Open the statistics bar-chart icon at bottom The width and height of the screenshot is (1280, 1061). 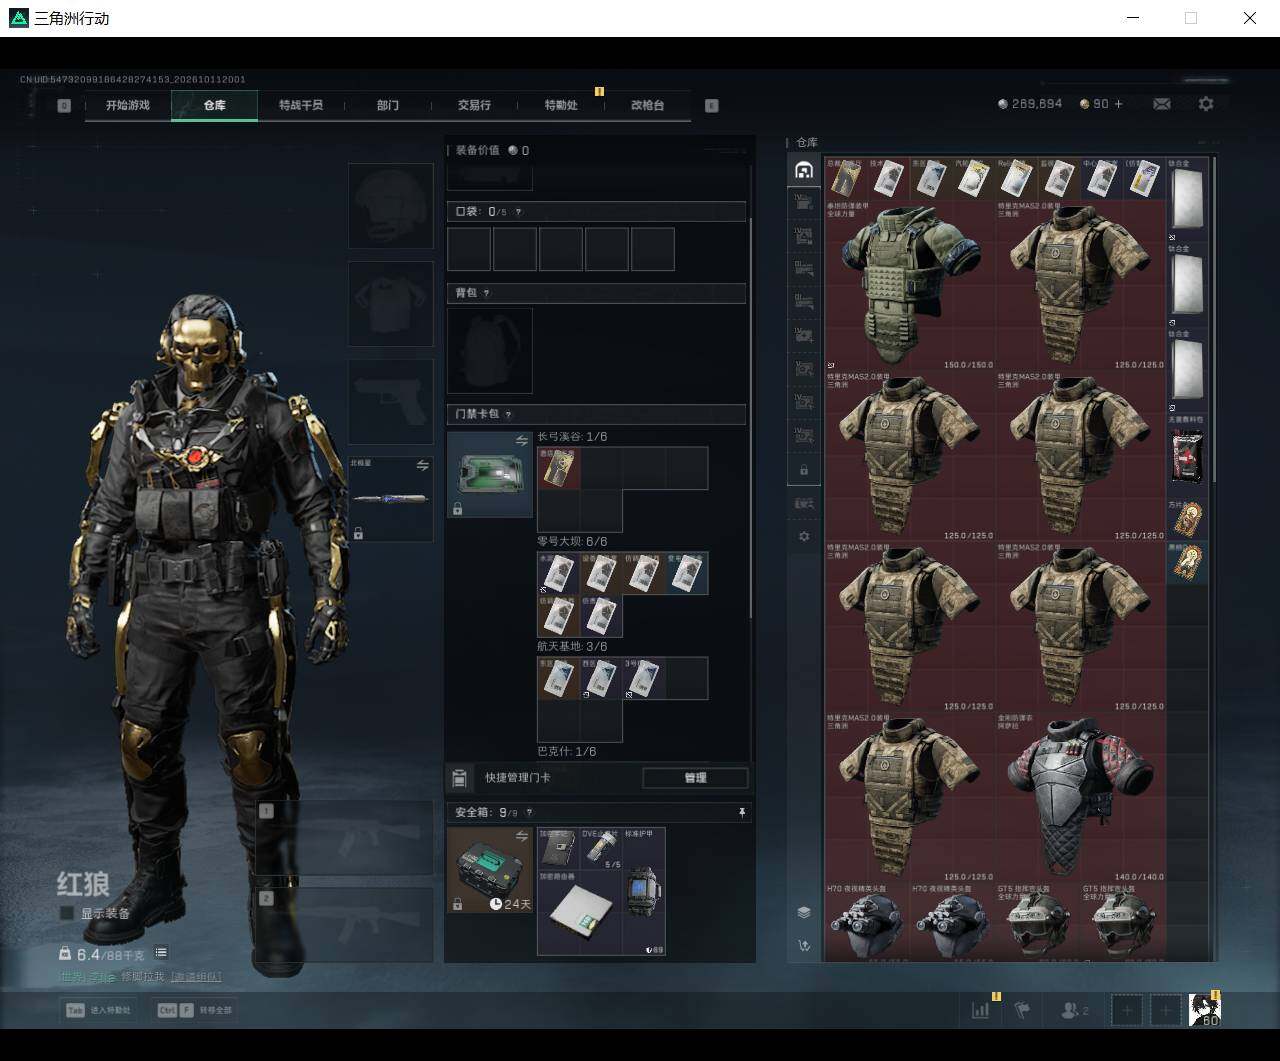coord(980,1010)
